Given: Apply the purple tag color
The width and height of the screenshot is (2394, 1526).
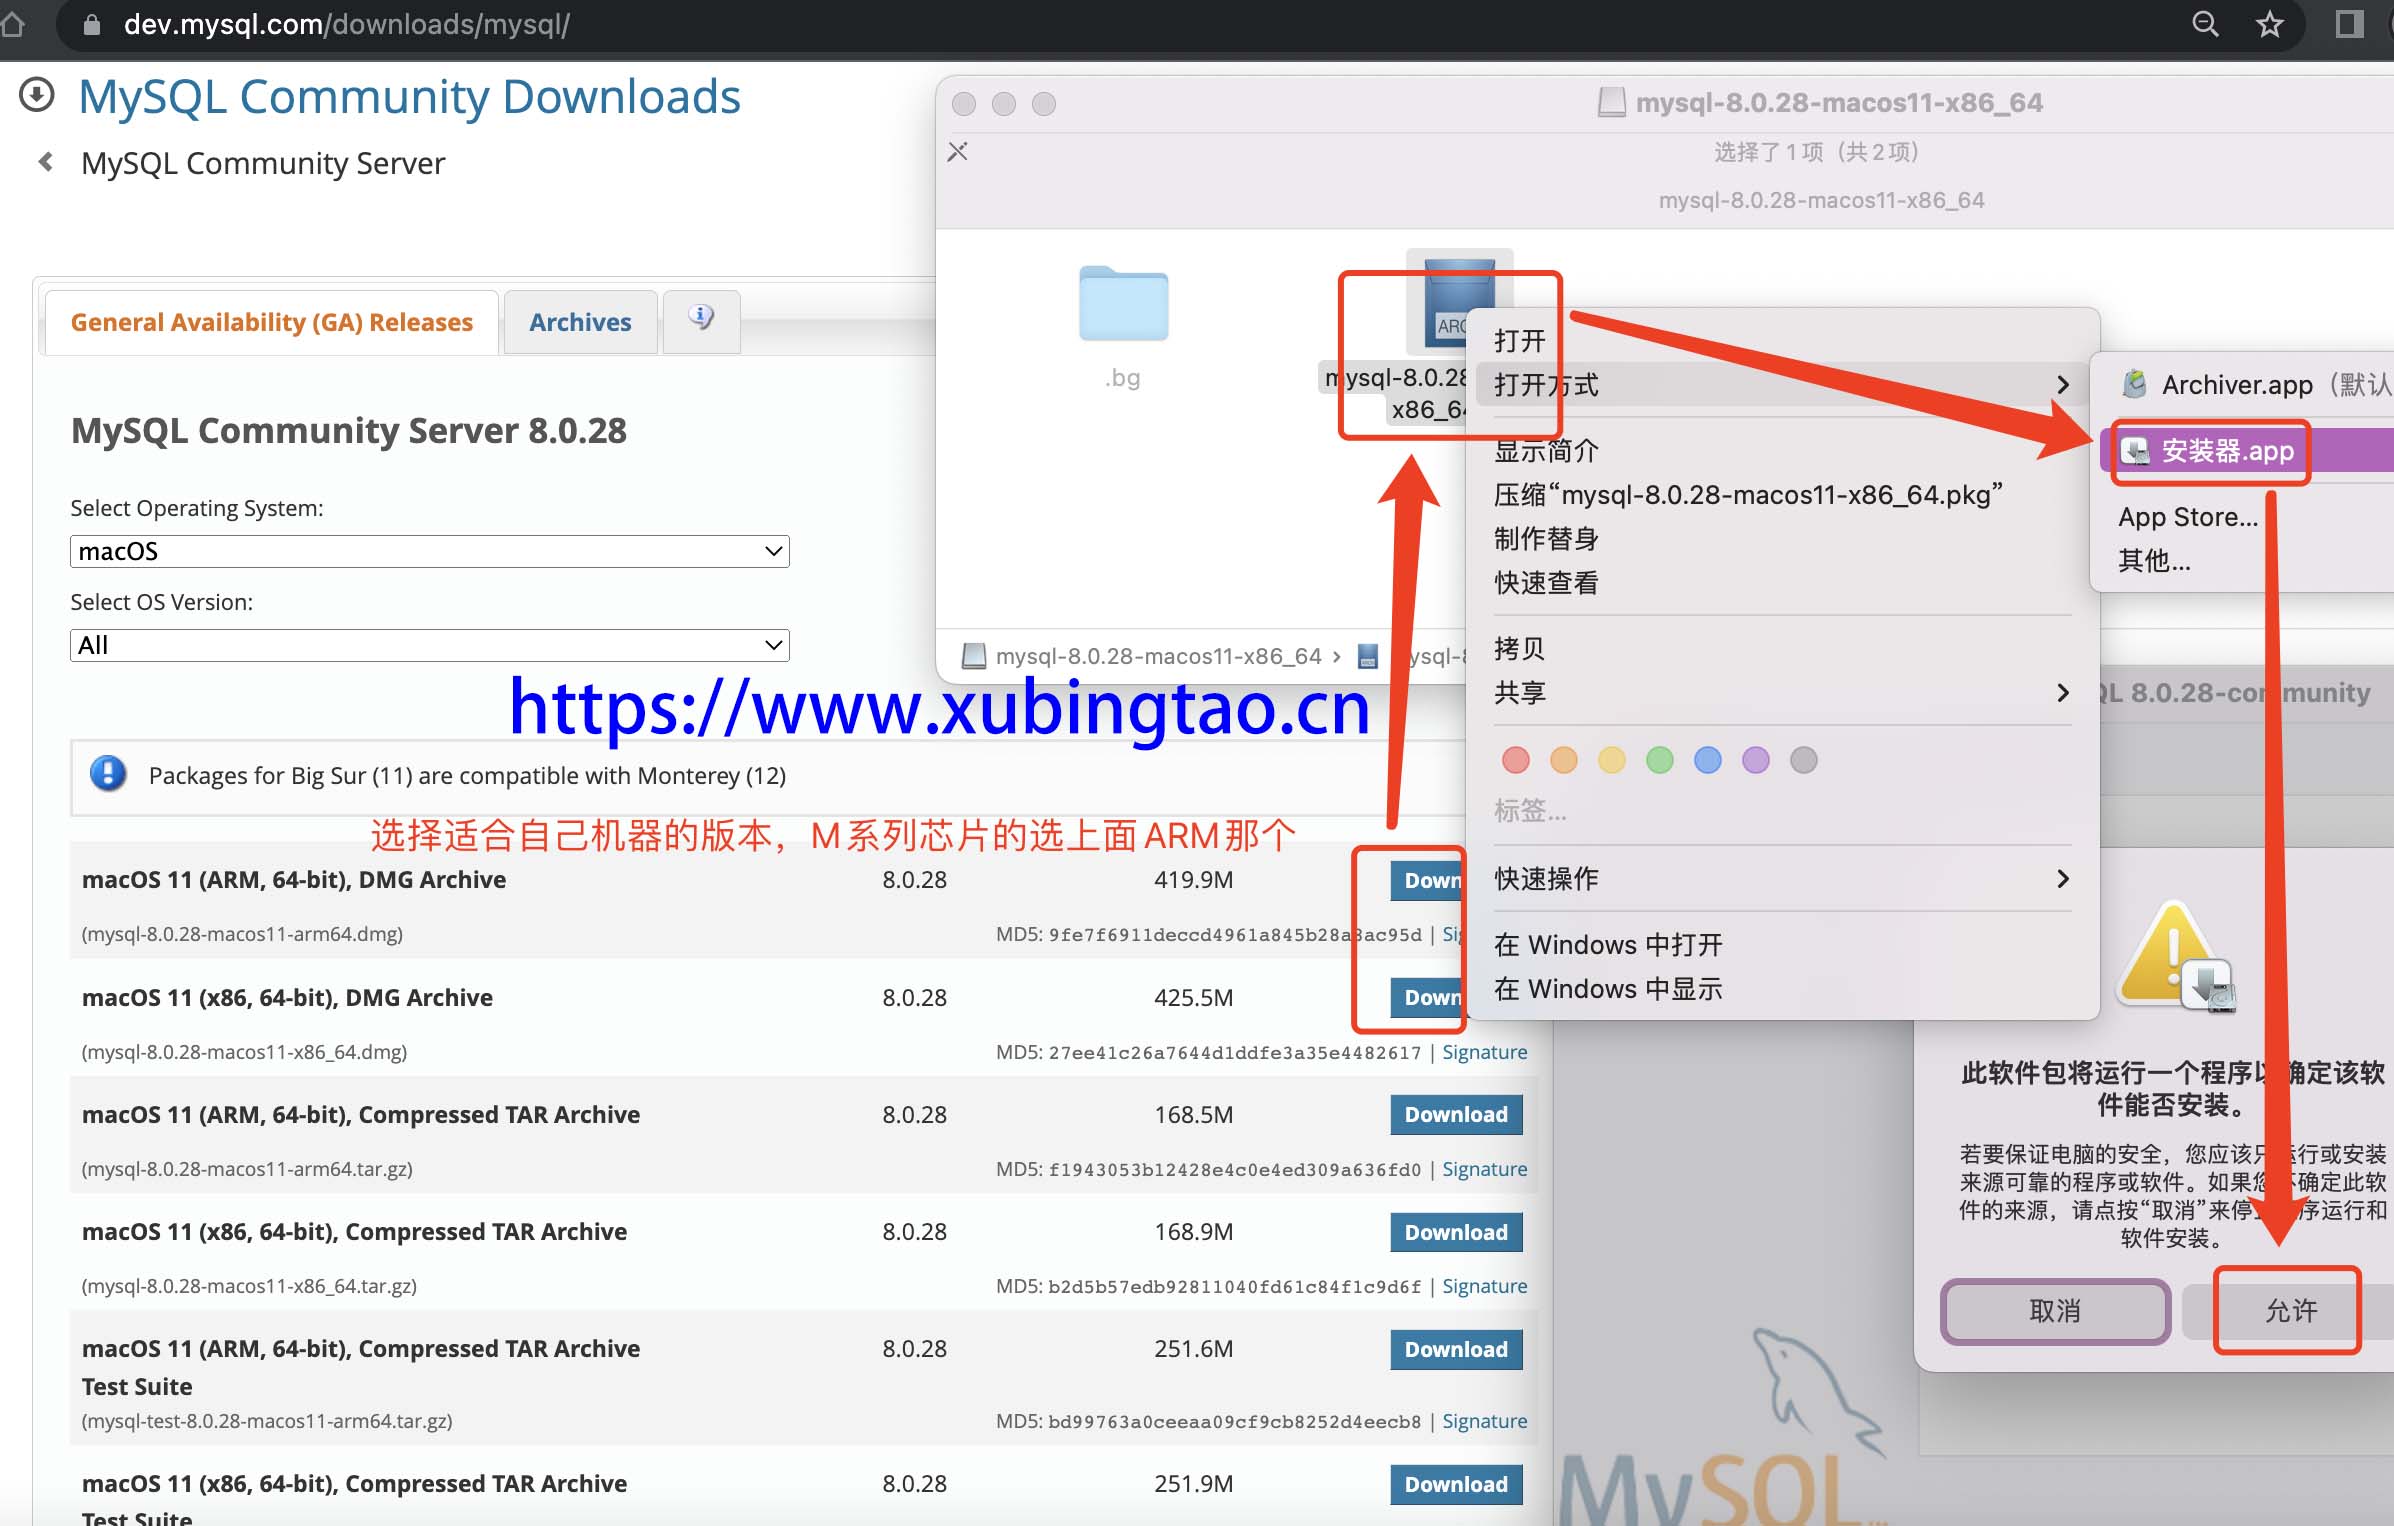Looking at the screenshot, I should [x=1756, y=760].
